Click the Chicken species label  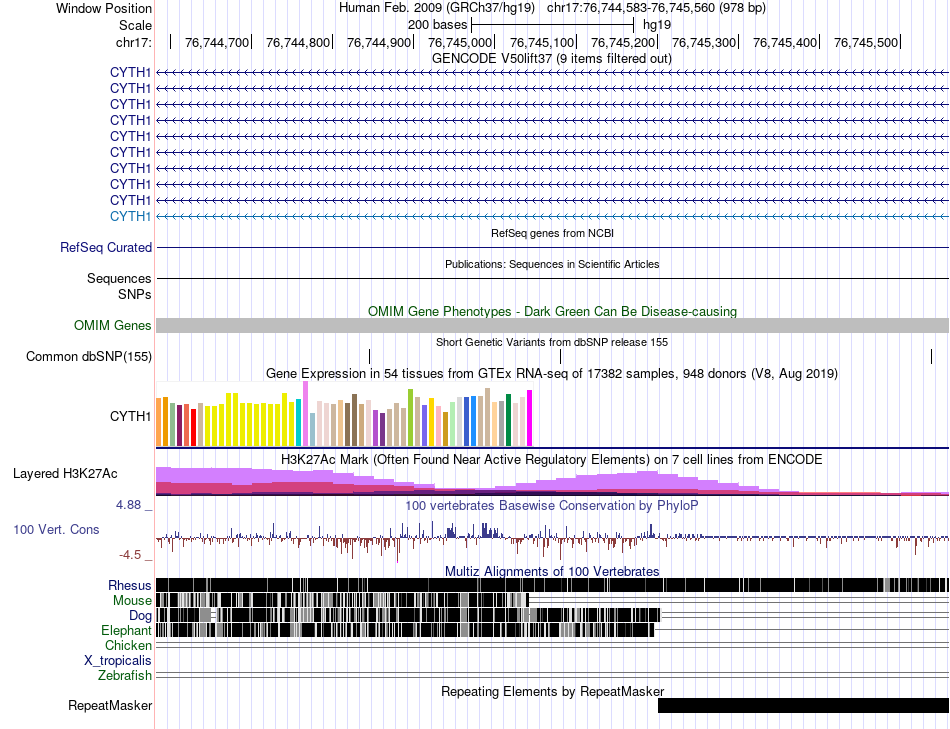tap(128, 645)
